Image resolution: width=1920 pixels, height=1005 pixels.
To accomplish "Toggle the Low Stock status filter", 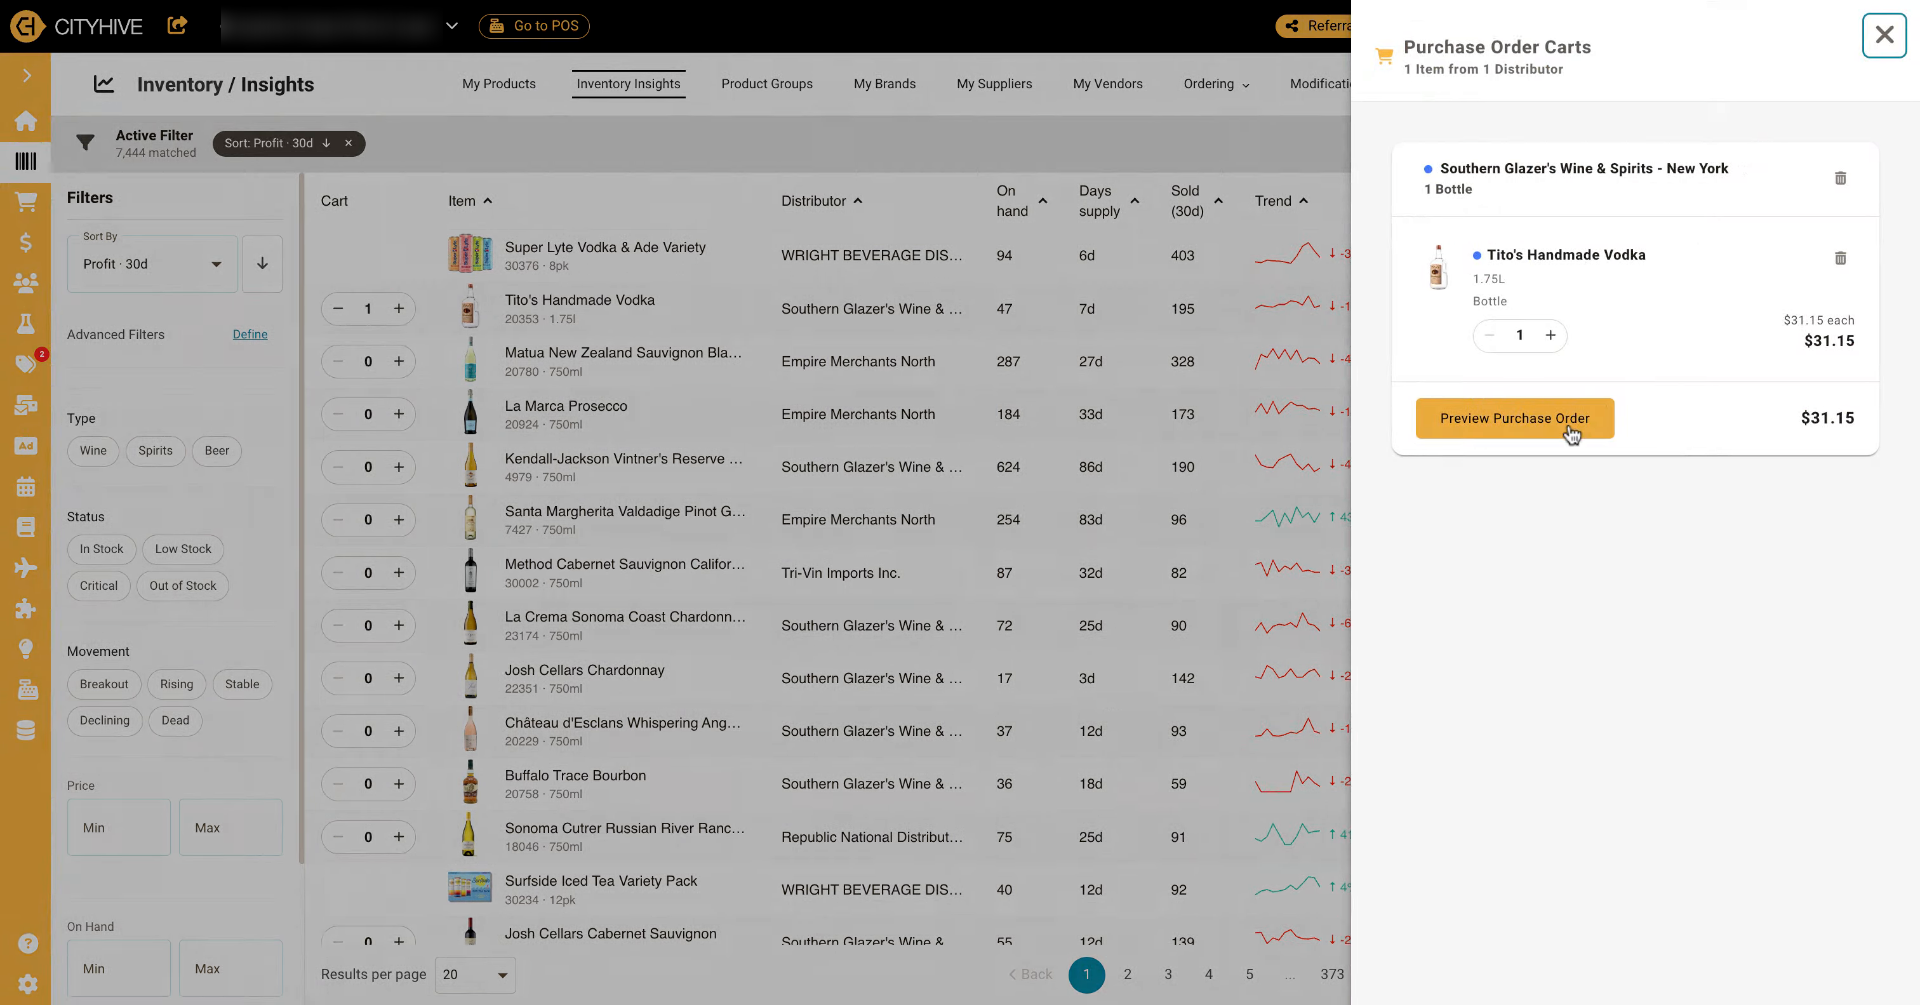I will point(183,549).
